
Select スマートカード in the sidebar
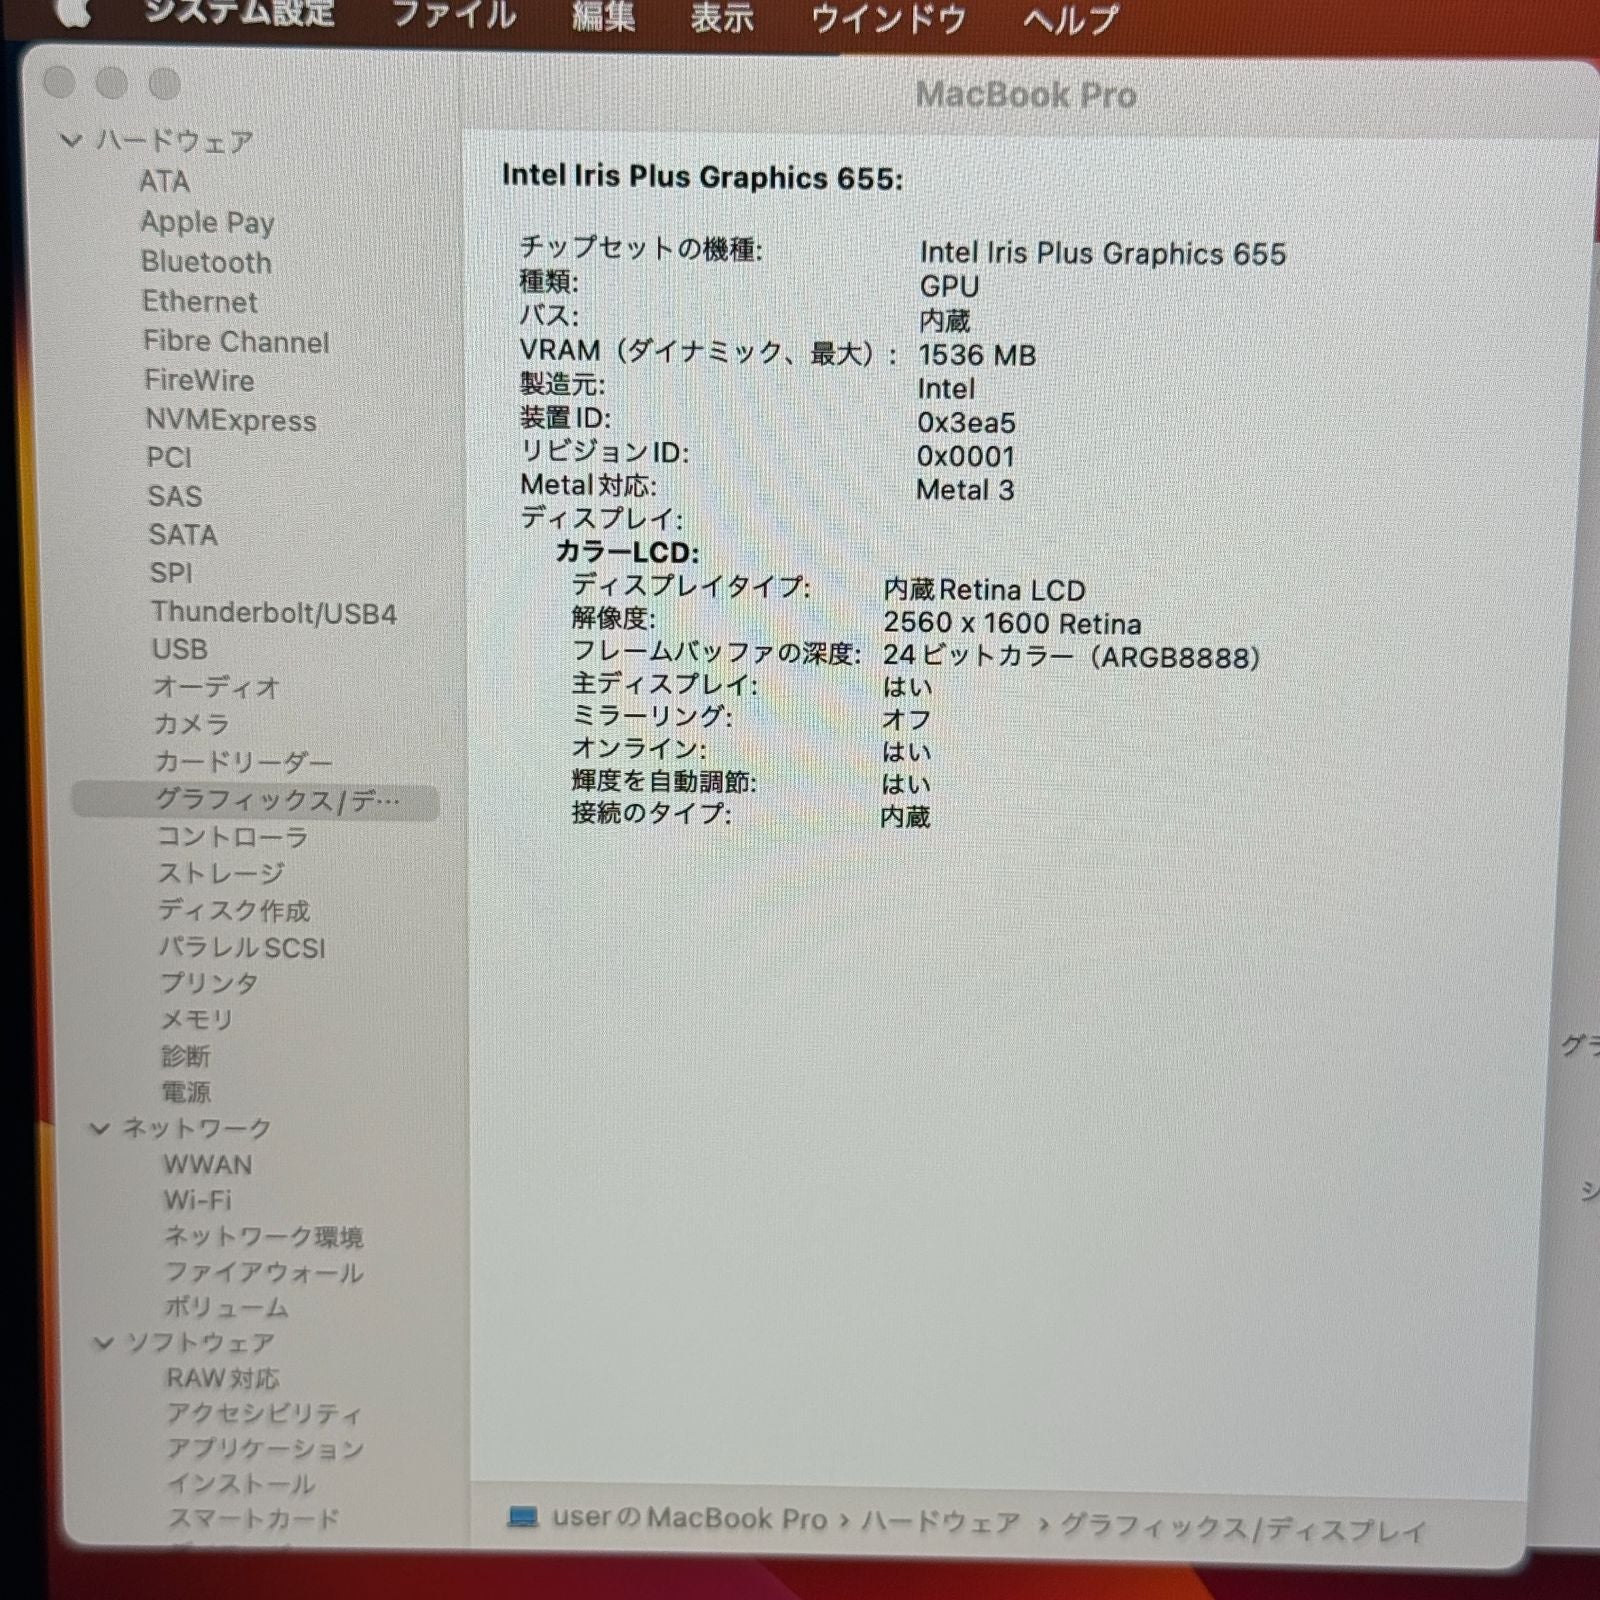pos(253,1518)
